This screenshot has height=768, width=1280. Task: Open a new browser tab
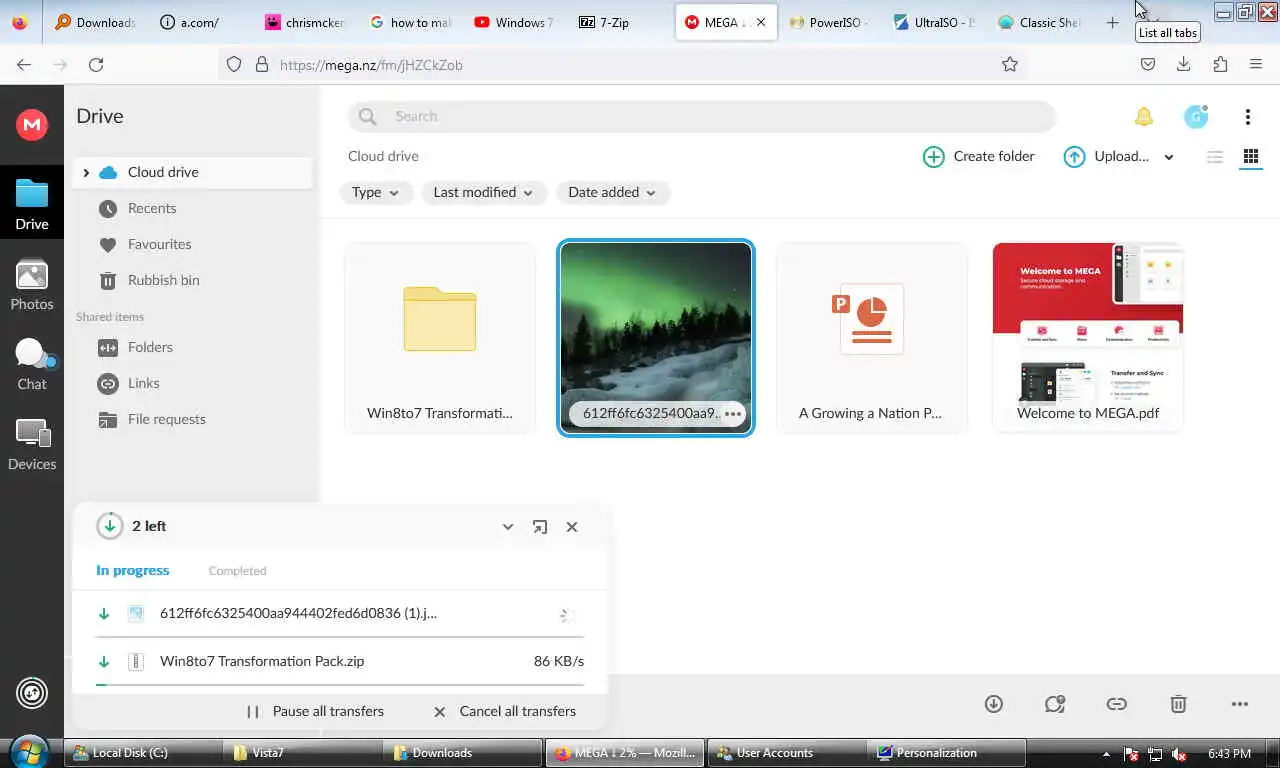point(1112,22)
